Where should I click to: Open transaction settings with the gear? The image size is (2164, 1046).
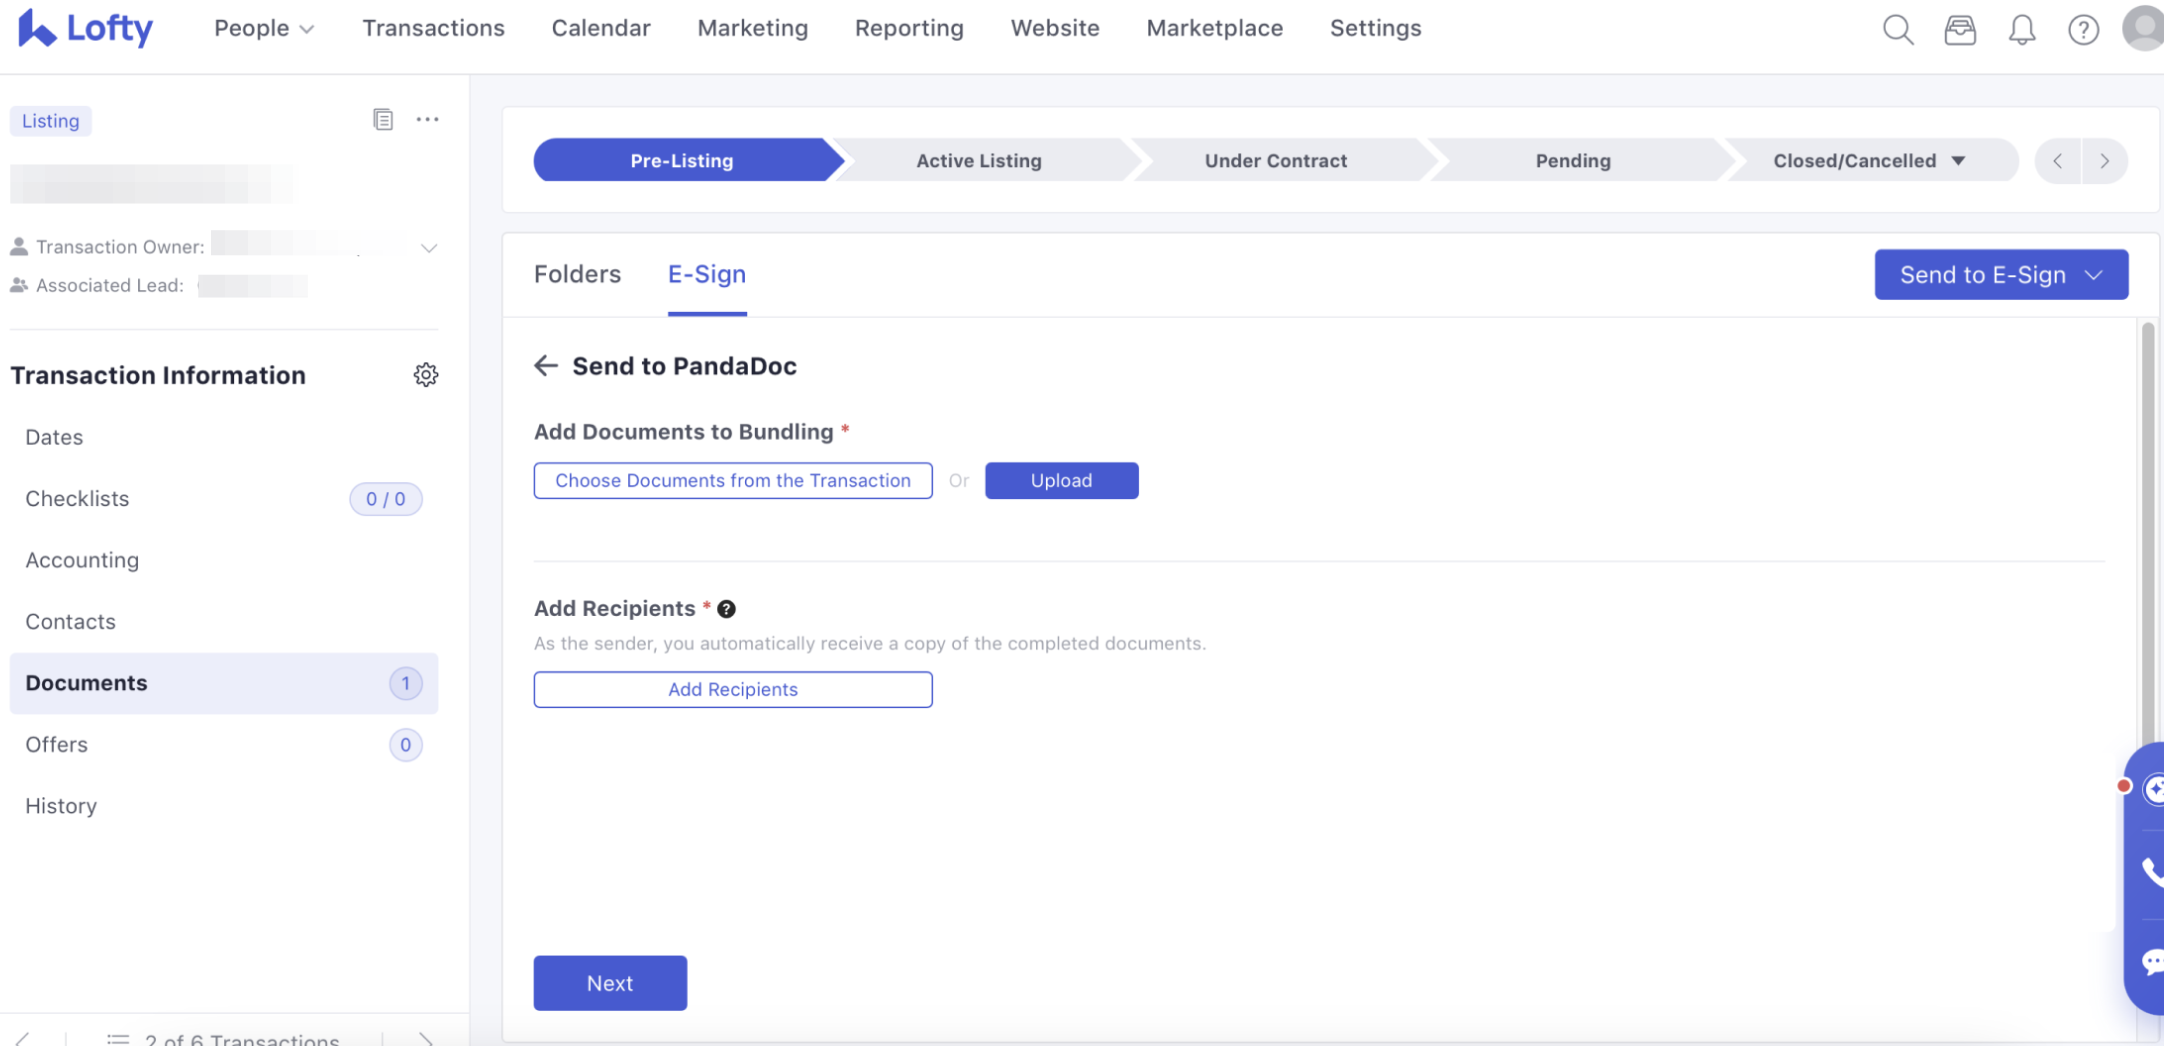426,375
